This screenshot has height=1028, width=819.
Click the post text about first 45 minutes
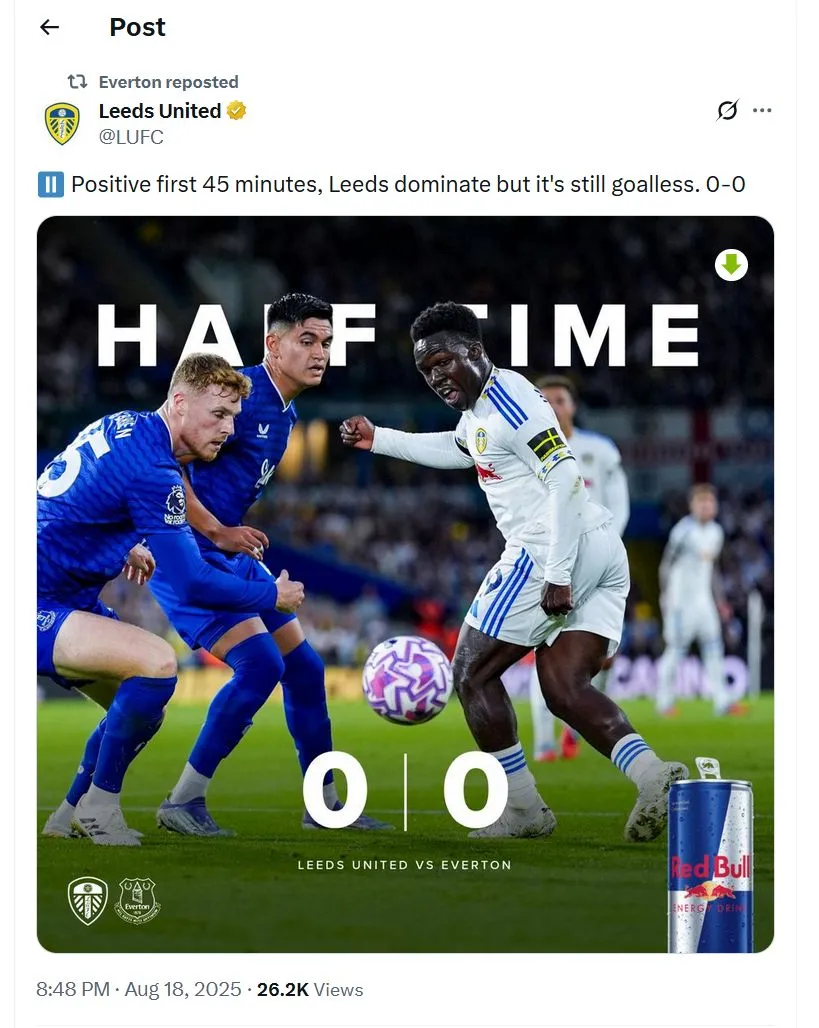pos(408,184)
